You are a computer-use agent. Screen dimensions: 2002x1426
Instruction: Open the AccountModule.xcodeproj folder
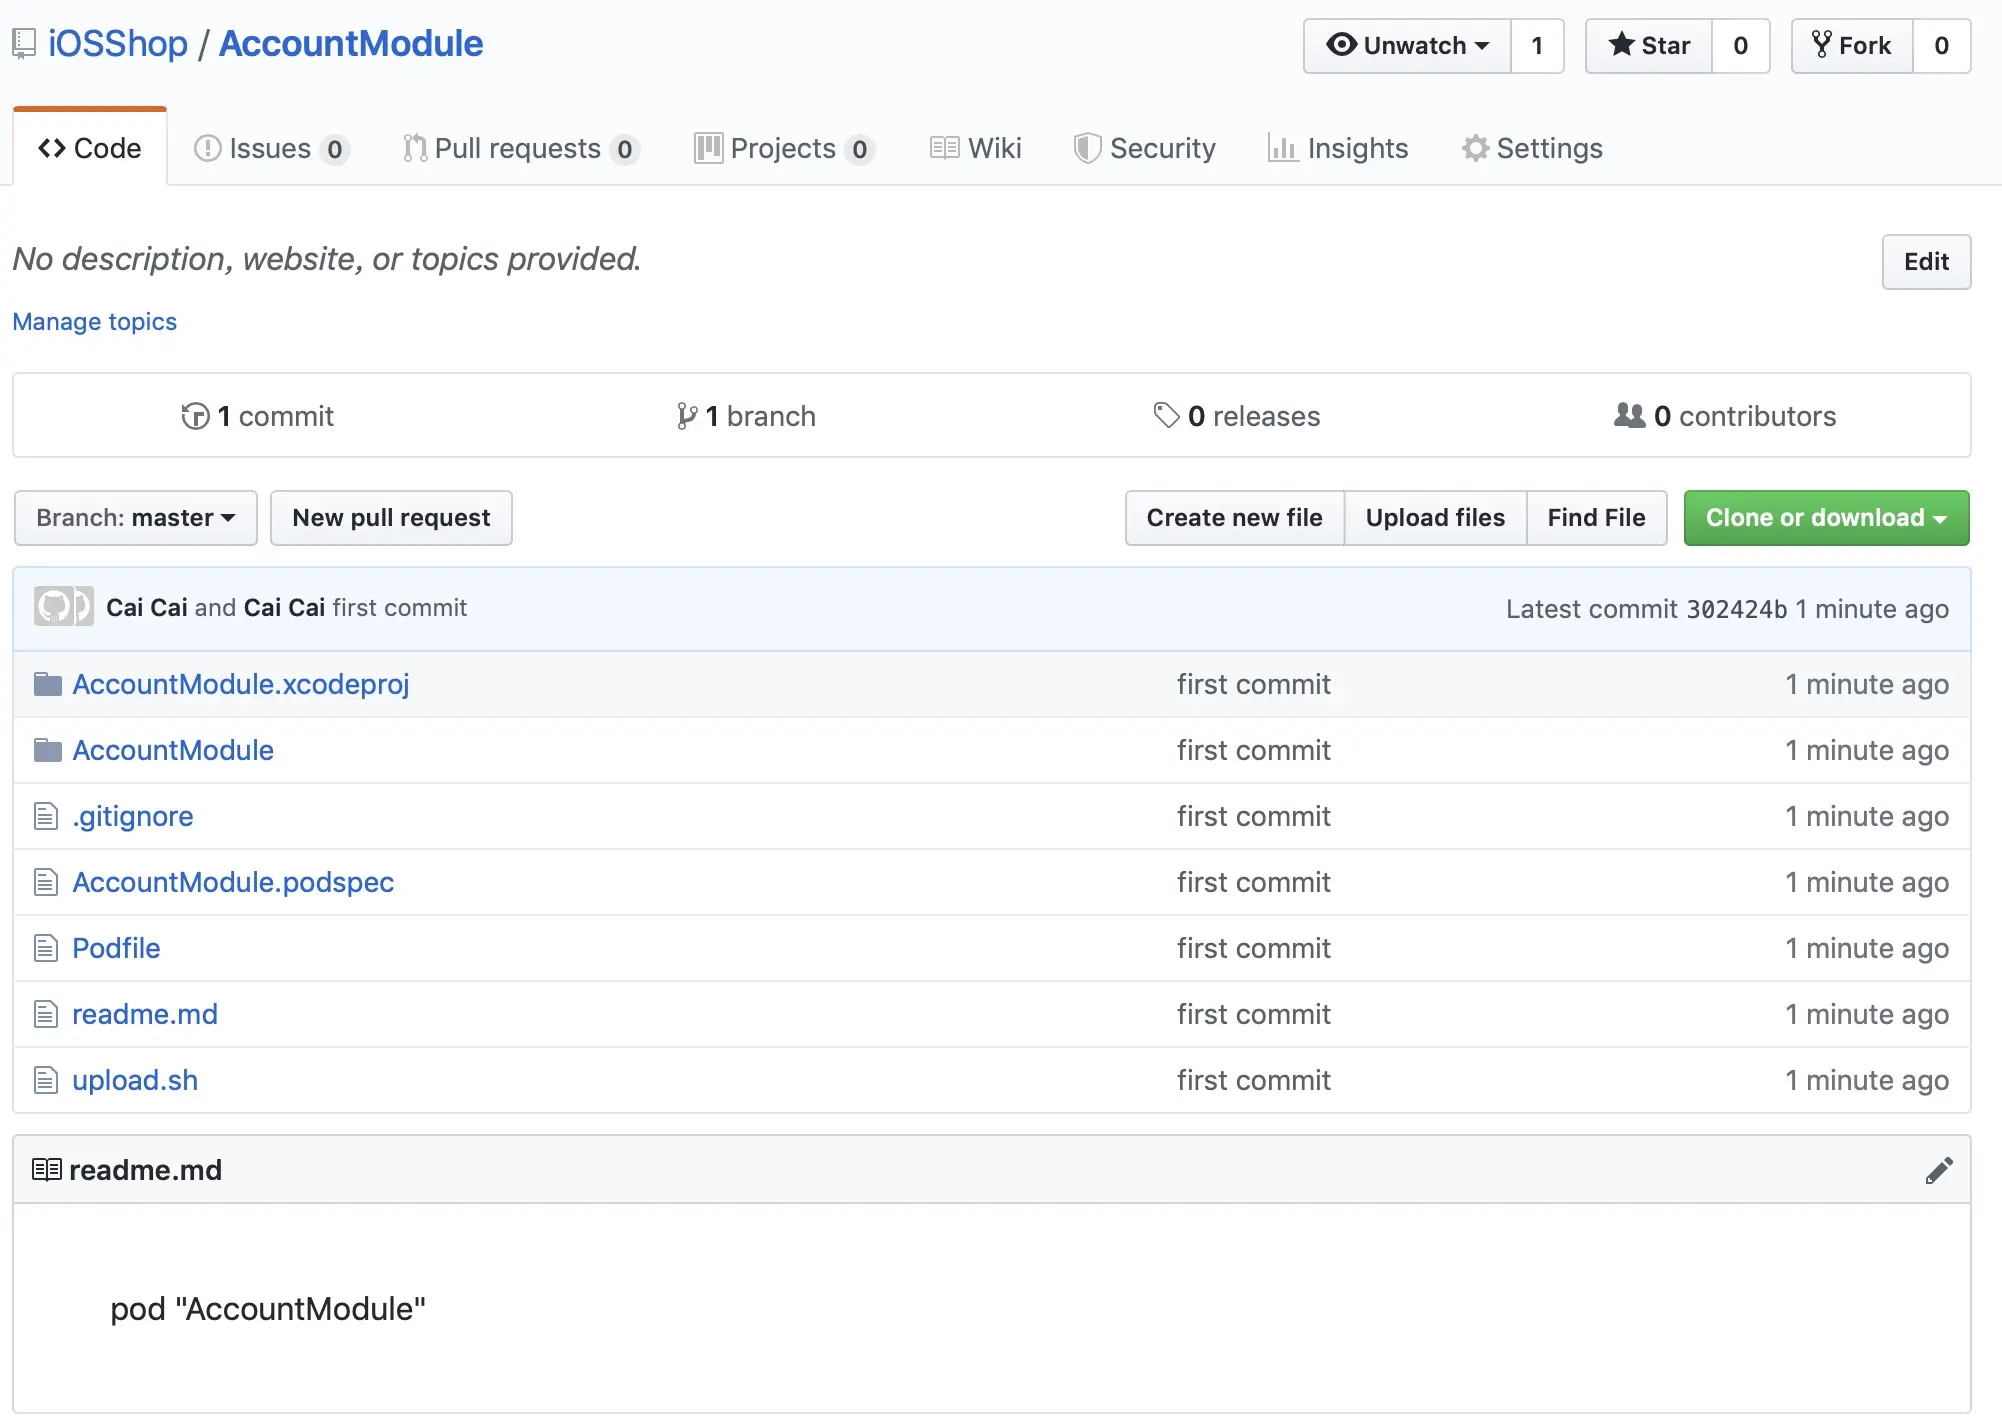tap(241, 684)
